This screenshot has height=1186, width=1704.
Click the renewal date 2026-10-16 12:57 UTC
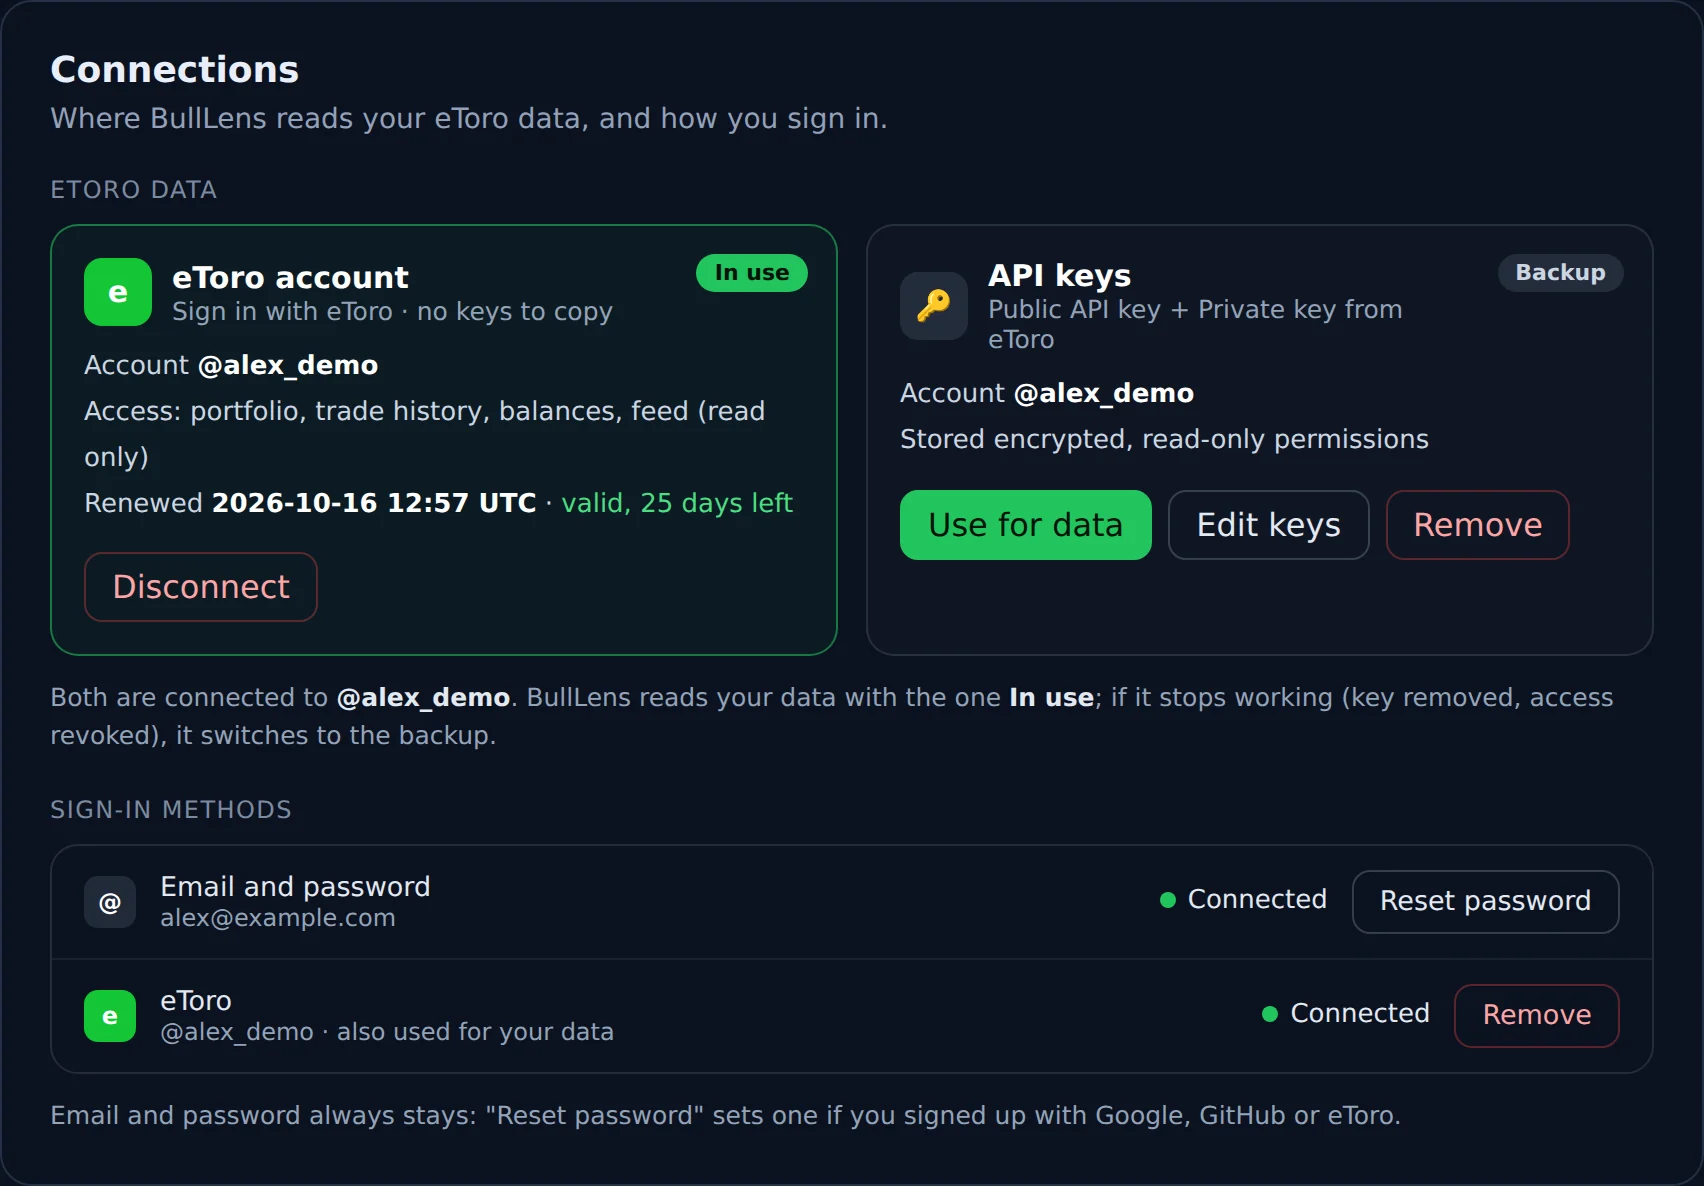pos(374,503)
